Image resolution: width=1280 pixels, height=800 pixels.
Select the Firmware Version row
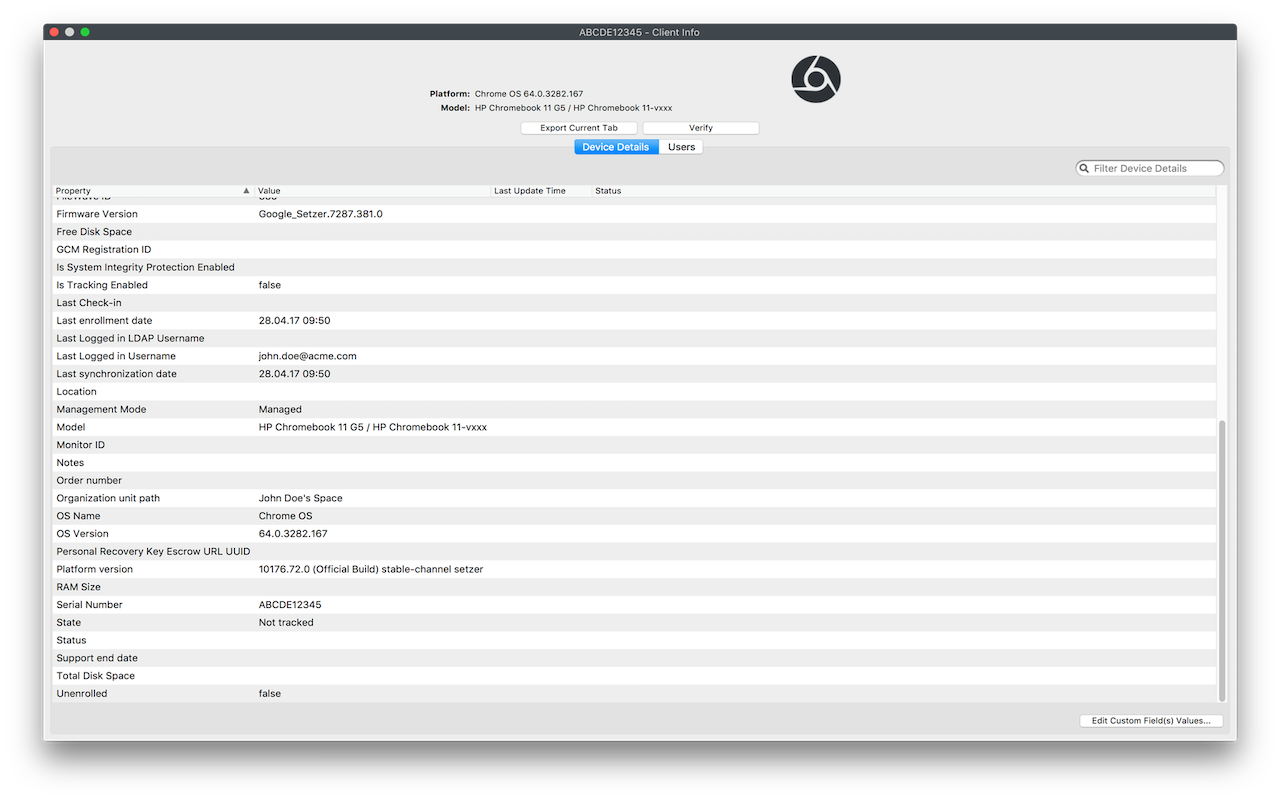point(634,214)
